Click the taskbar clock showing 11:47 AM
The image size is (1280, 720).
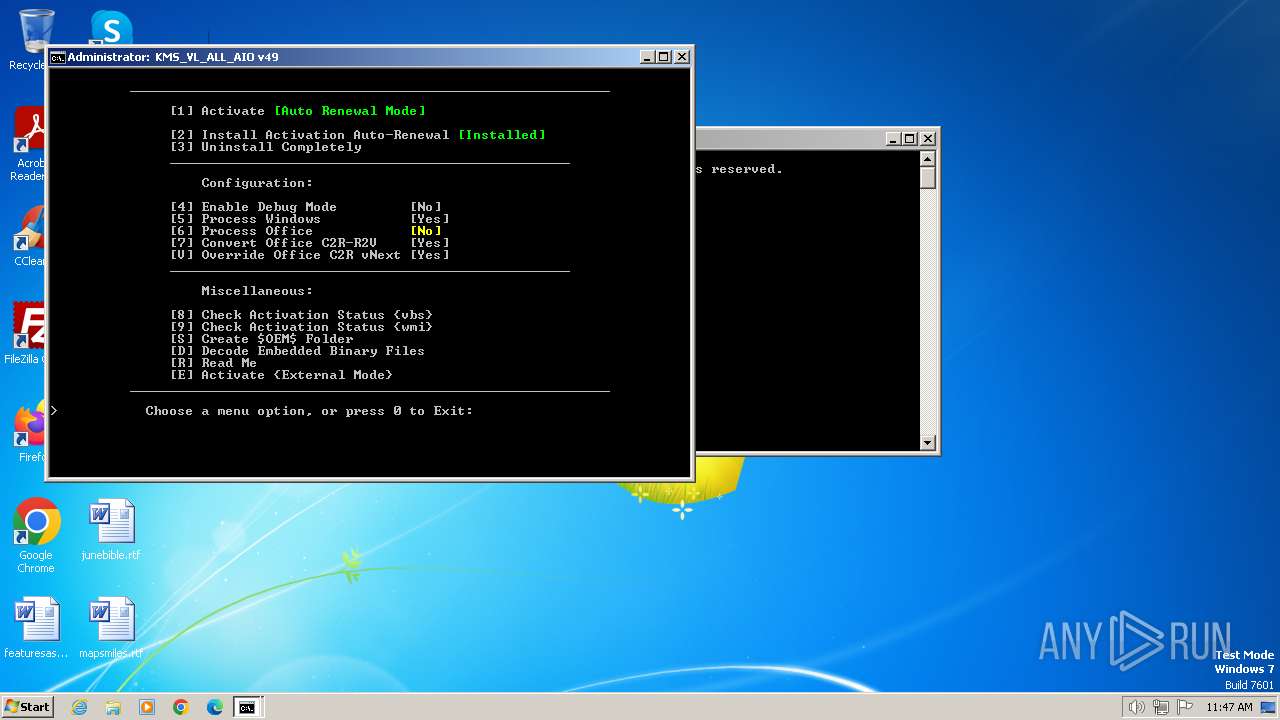pos(1229,707)
